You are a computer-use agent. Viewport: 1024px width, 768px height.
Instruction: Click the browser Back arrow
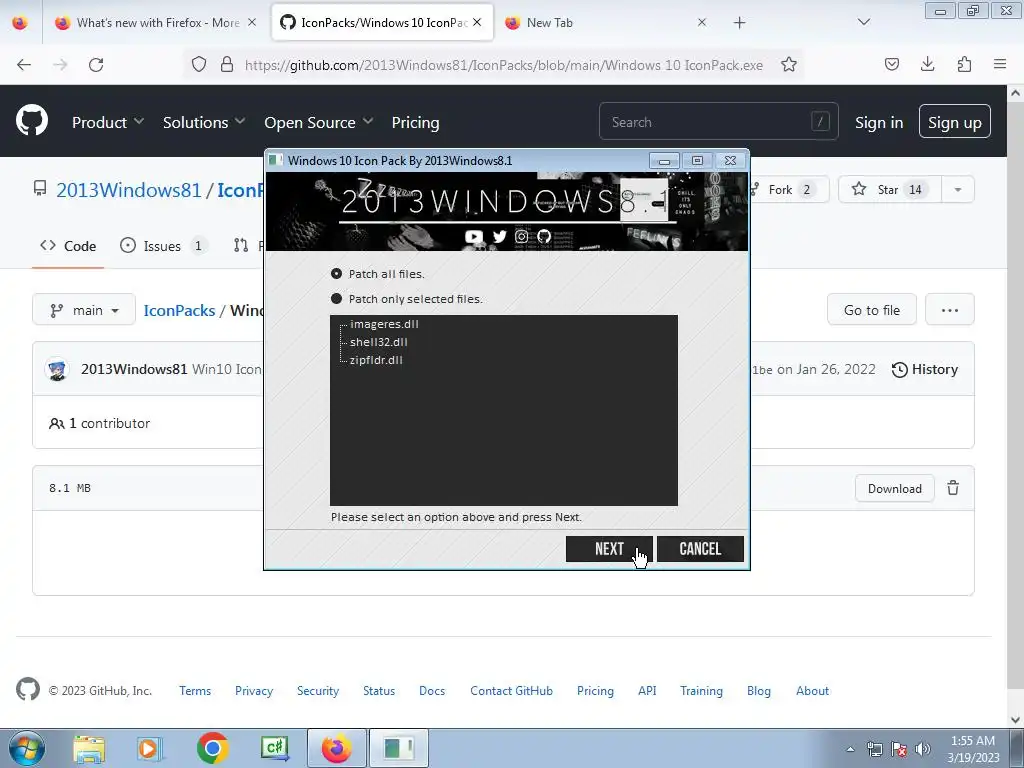(x=24, y=65)
